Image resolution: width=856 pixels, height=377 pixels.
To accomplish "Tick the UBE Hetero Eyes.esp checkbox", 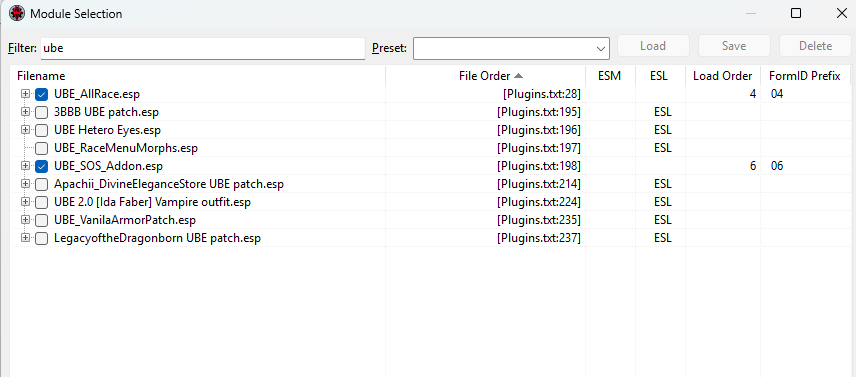I will tap(41, 130).
